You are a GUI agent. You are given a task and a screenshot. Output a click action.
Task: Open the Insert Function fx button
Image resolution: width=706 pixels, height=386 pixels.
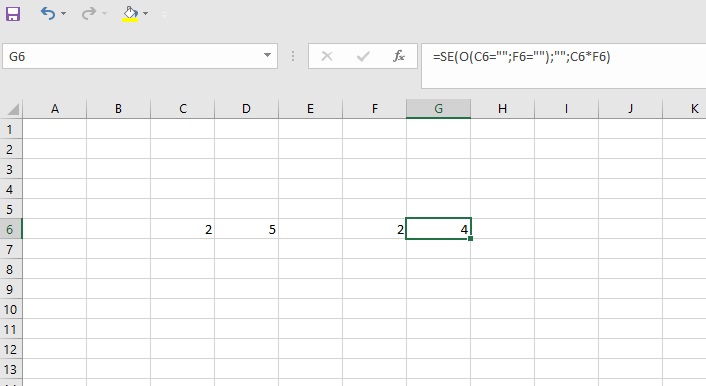(x=398, y=56)
